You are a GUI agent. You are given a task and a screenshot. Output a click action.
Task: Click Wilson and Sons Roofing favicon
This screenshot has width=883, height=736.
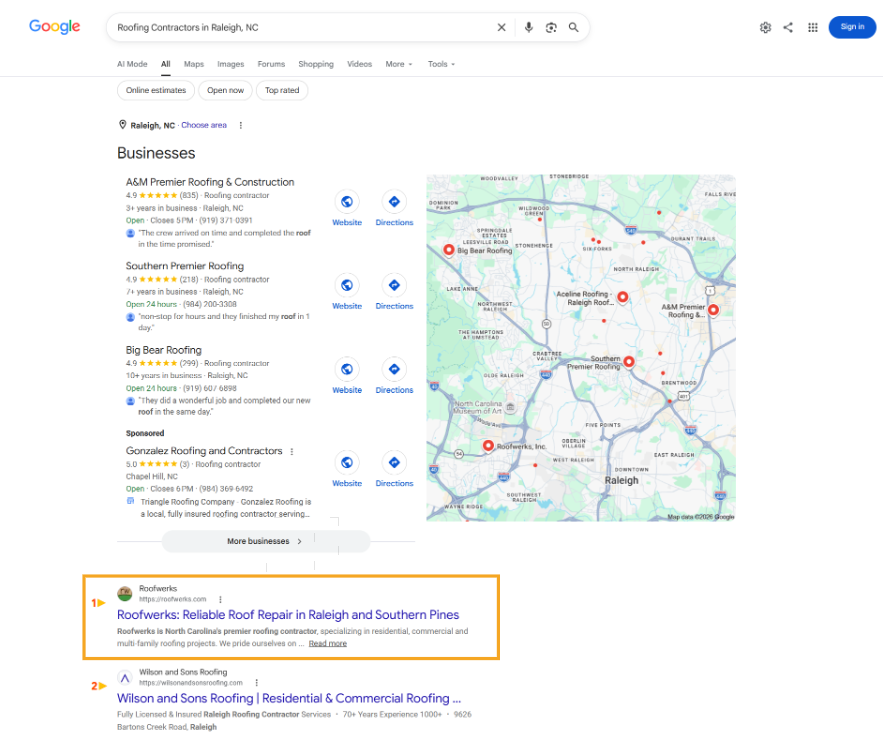(124, 677)
